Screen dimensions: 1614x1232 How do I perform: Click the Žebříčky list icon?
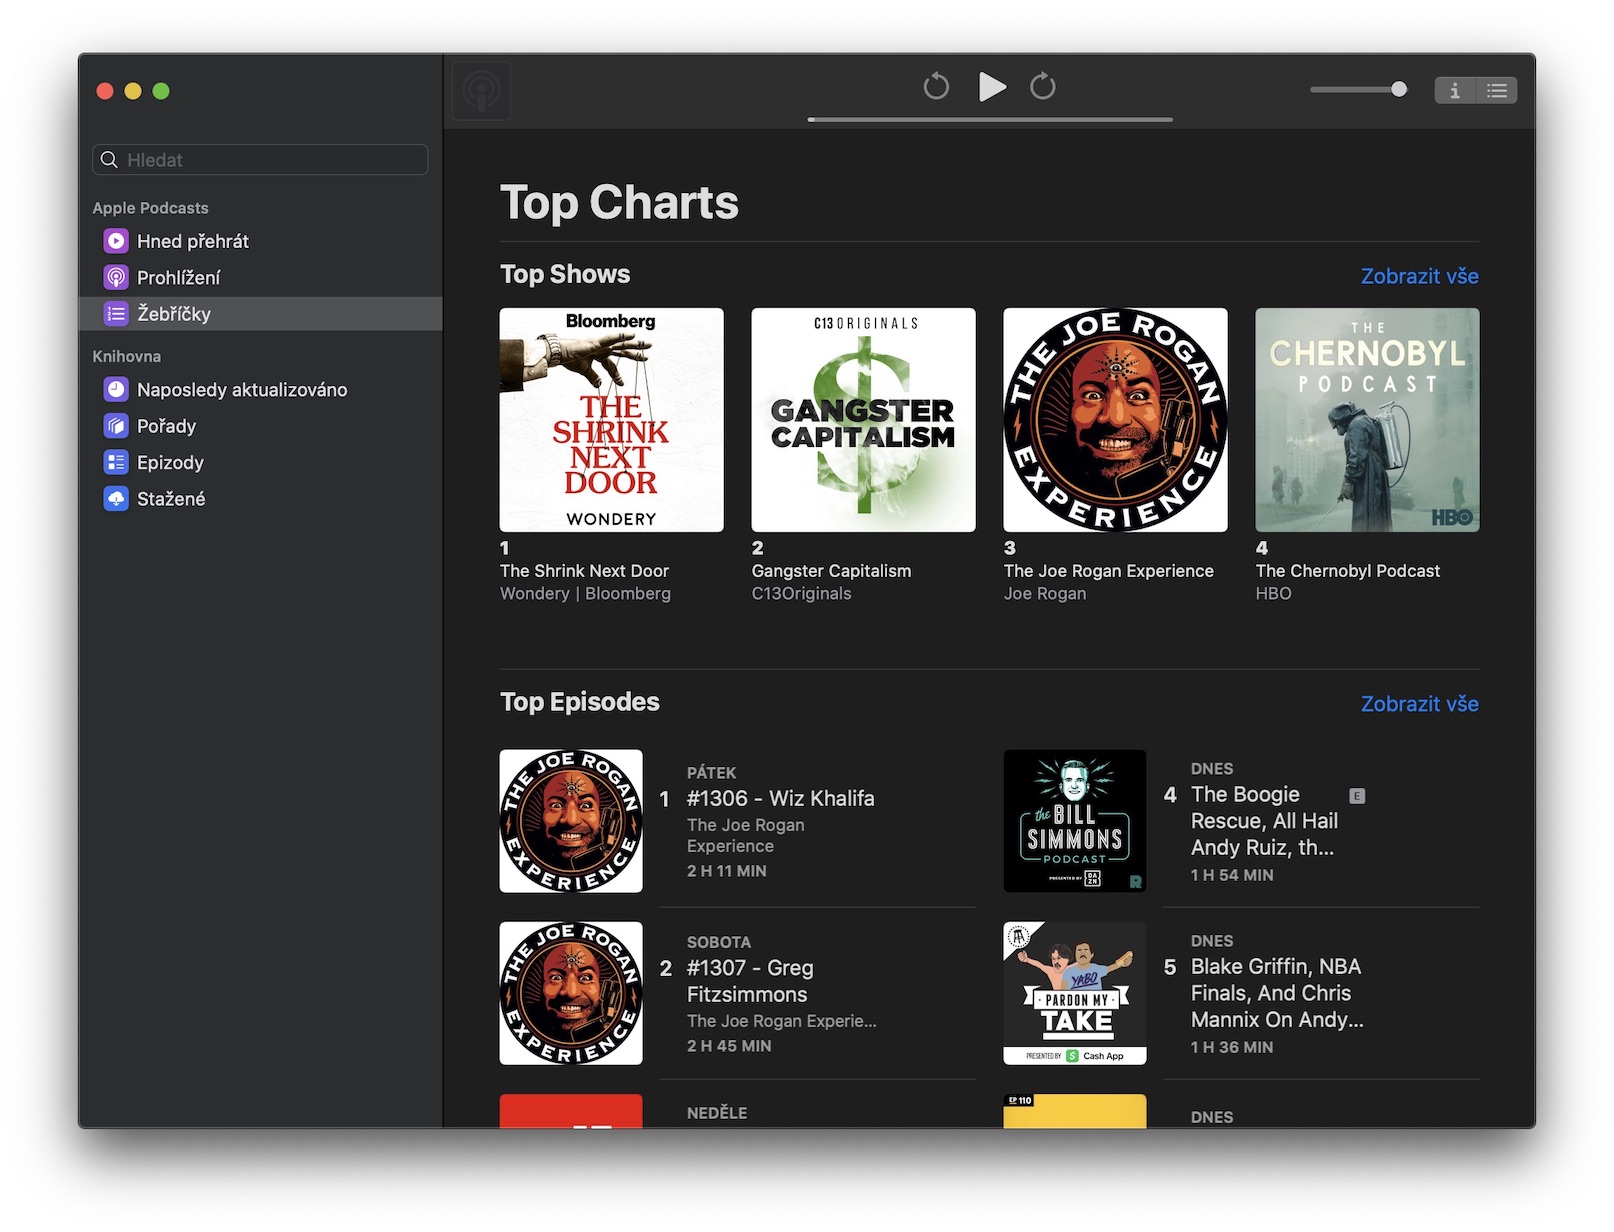[116, 314]
